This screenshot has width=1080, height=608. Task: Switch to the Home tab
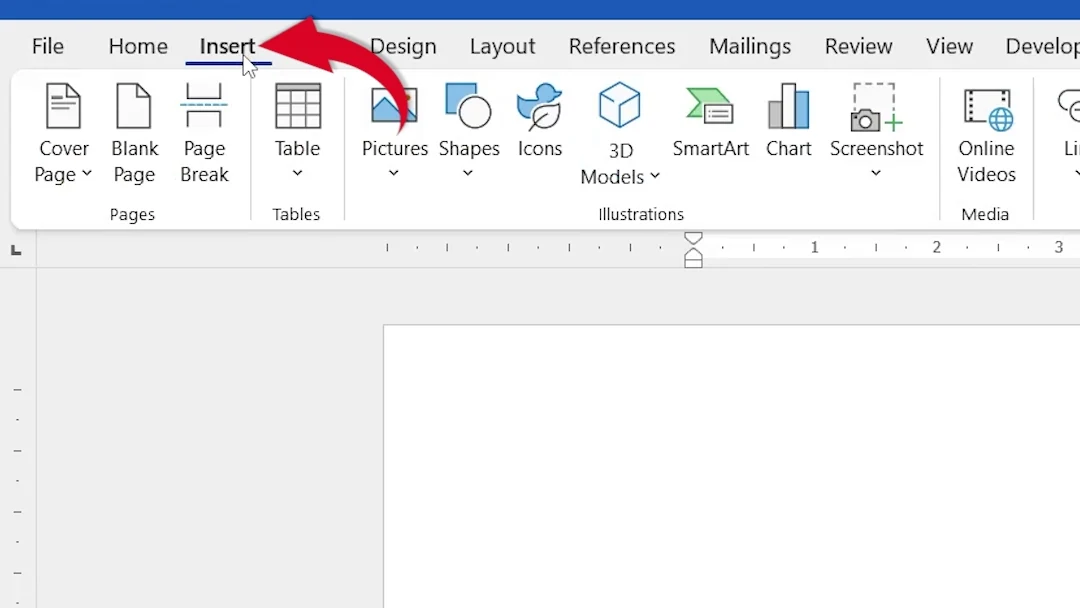pyautogui.click(x=138, y=46)
